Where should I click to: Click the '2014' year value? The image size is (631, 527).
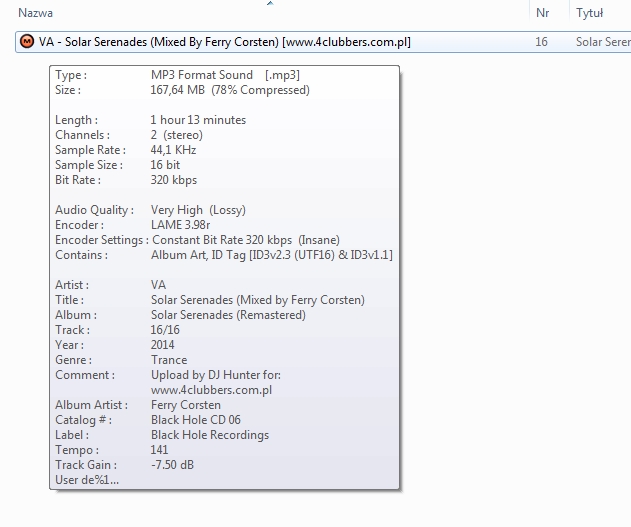pos(163,345)
